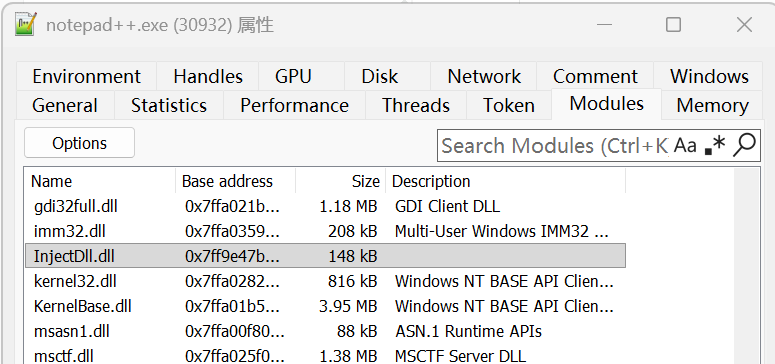Toggle regex search option icon
This screenshot has width=775, height=364.
[x=714, y=145]
